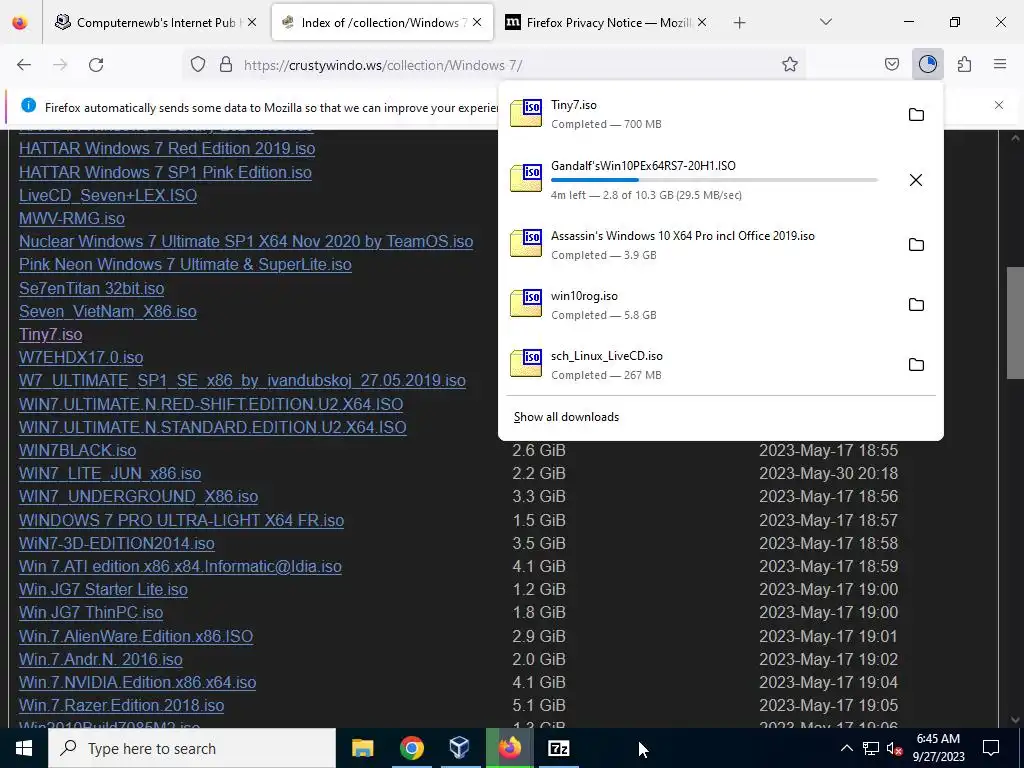1024x768 pixels.
Task: Switch to Index of /collection/Windows 7 tab
Action: (x=383, y=23)
